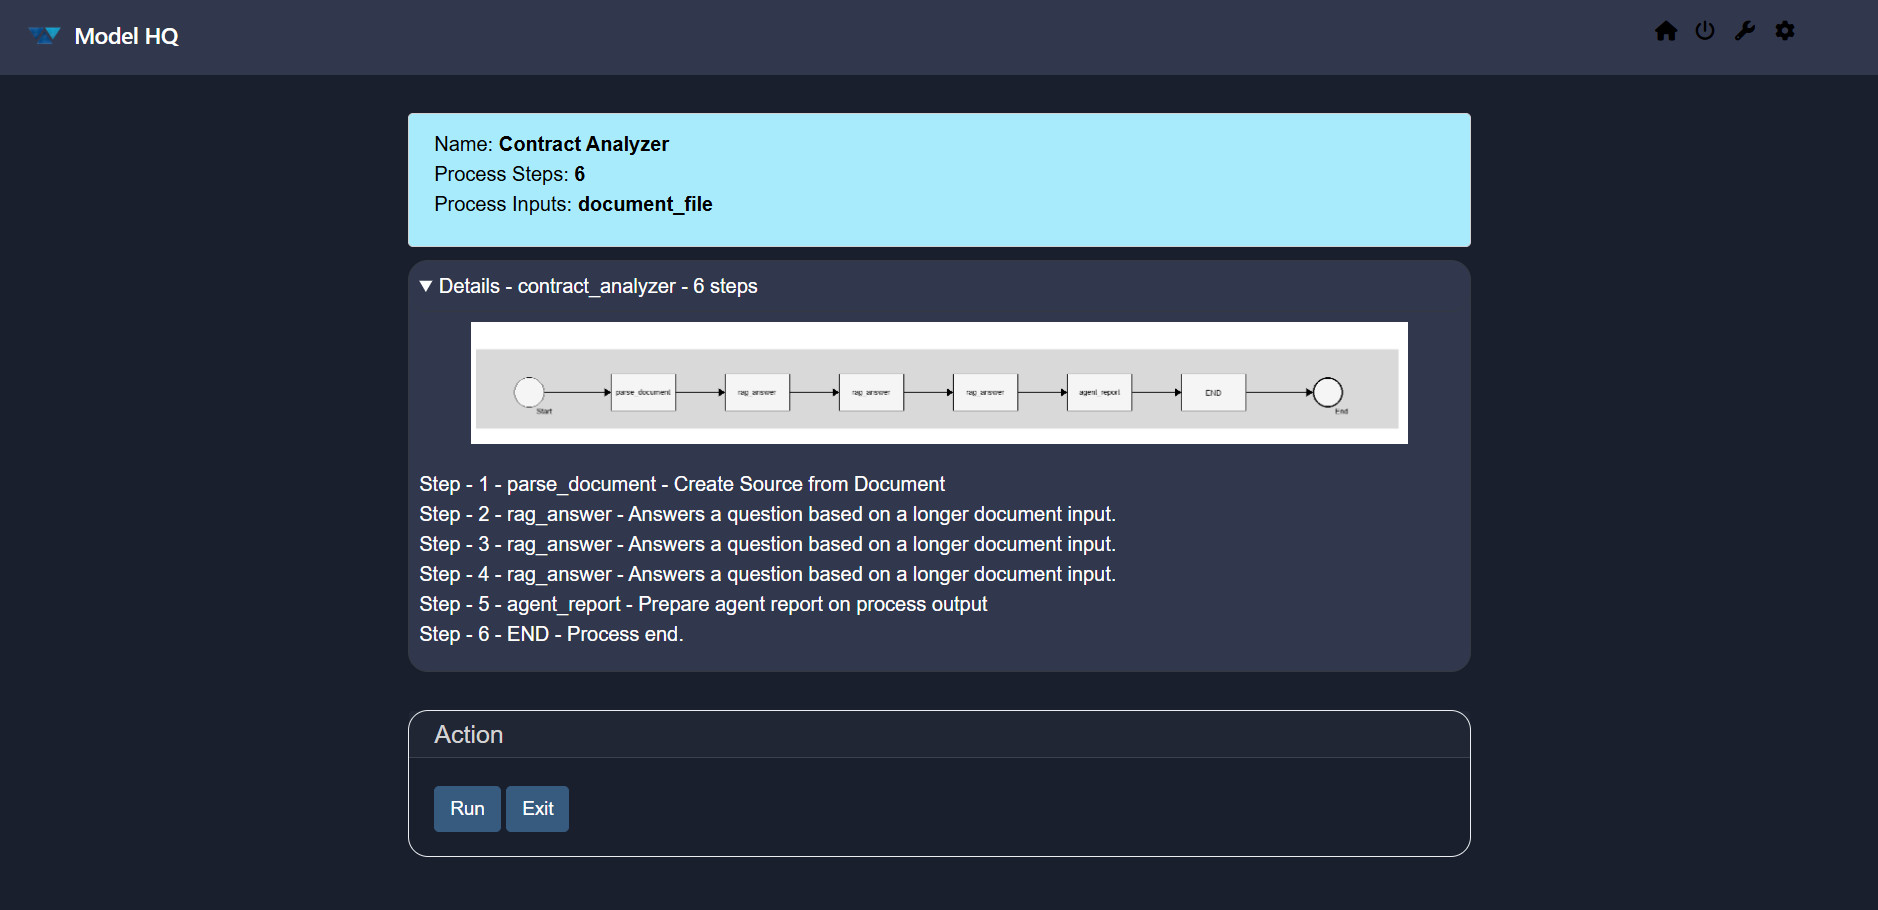Viewport: 1878px width, 910px height.
Task: Select the Step 5 agent_report description line
Action: (702, 604)
